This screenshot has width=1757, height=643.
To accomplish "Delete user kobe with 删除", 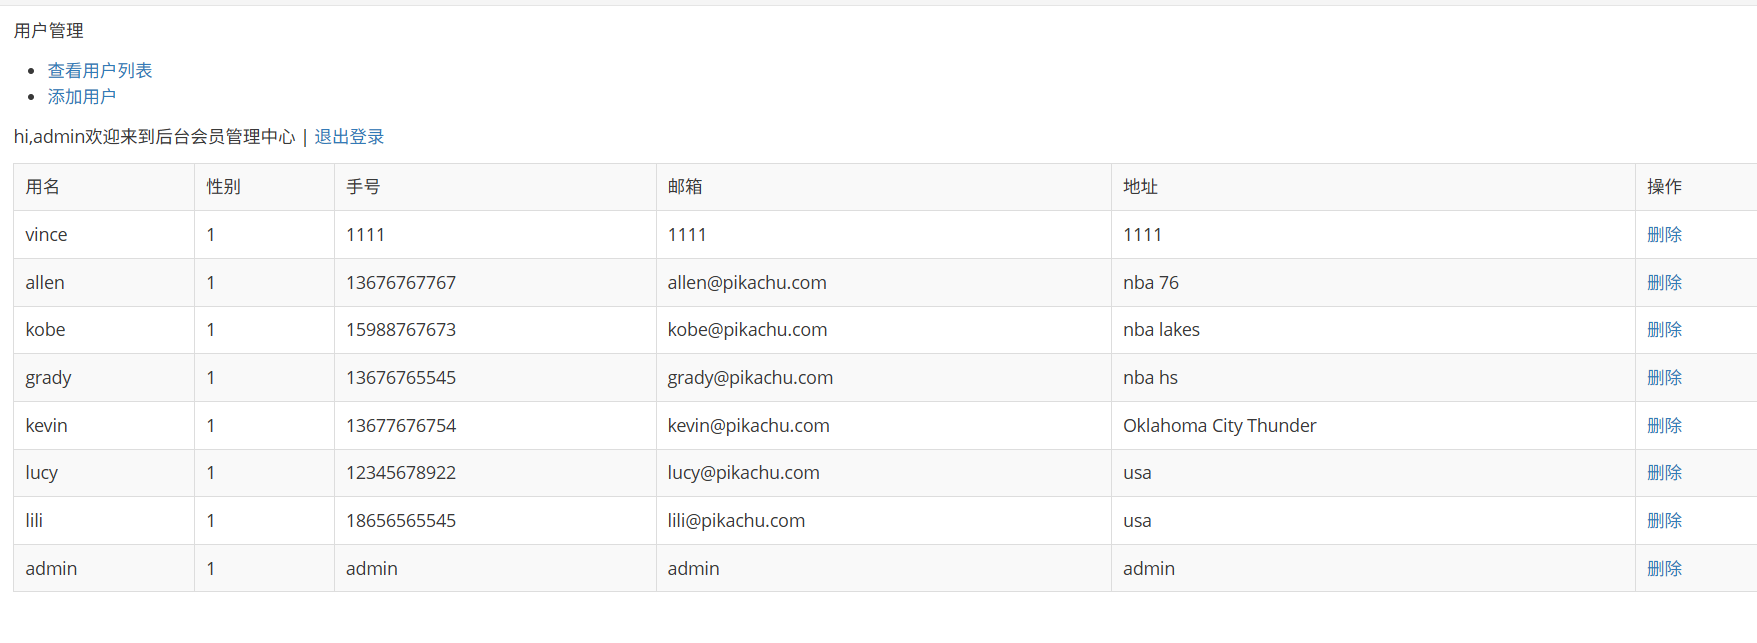I will (1664, 330).
